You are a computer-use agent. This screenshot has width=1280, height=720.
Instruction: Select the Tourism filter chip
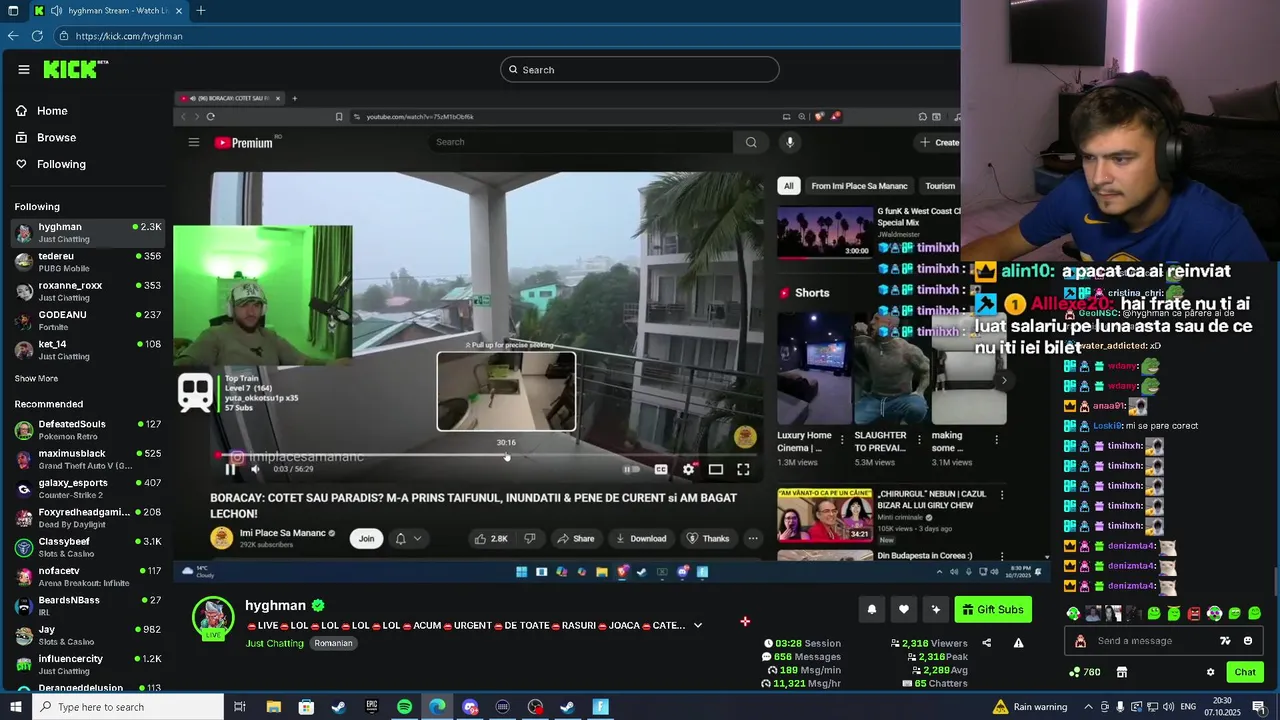tap(940, 186)
